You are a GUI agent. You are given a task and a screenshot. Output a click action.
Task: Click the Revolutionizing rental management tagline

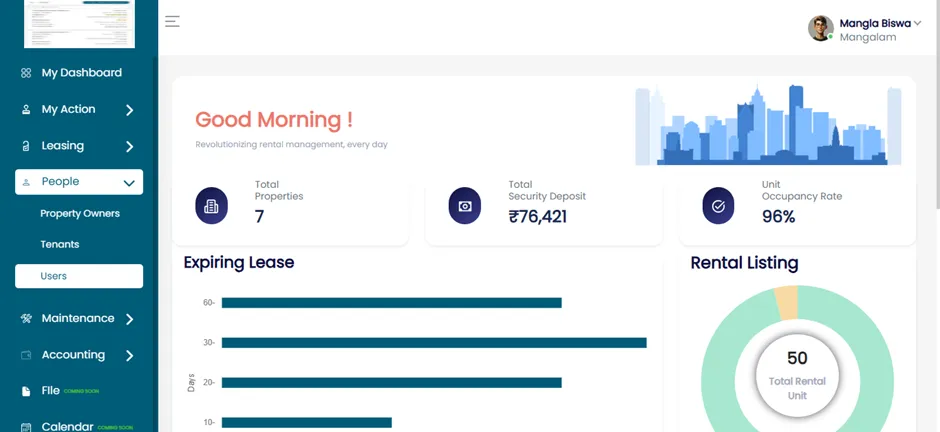pyautogui.click(x=291, y=144)
